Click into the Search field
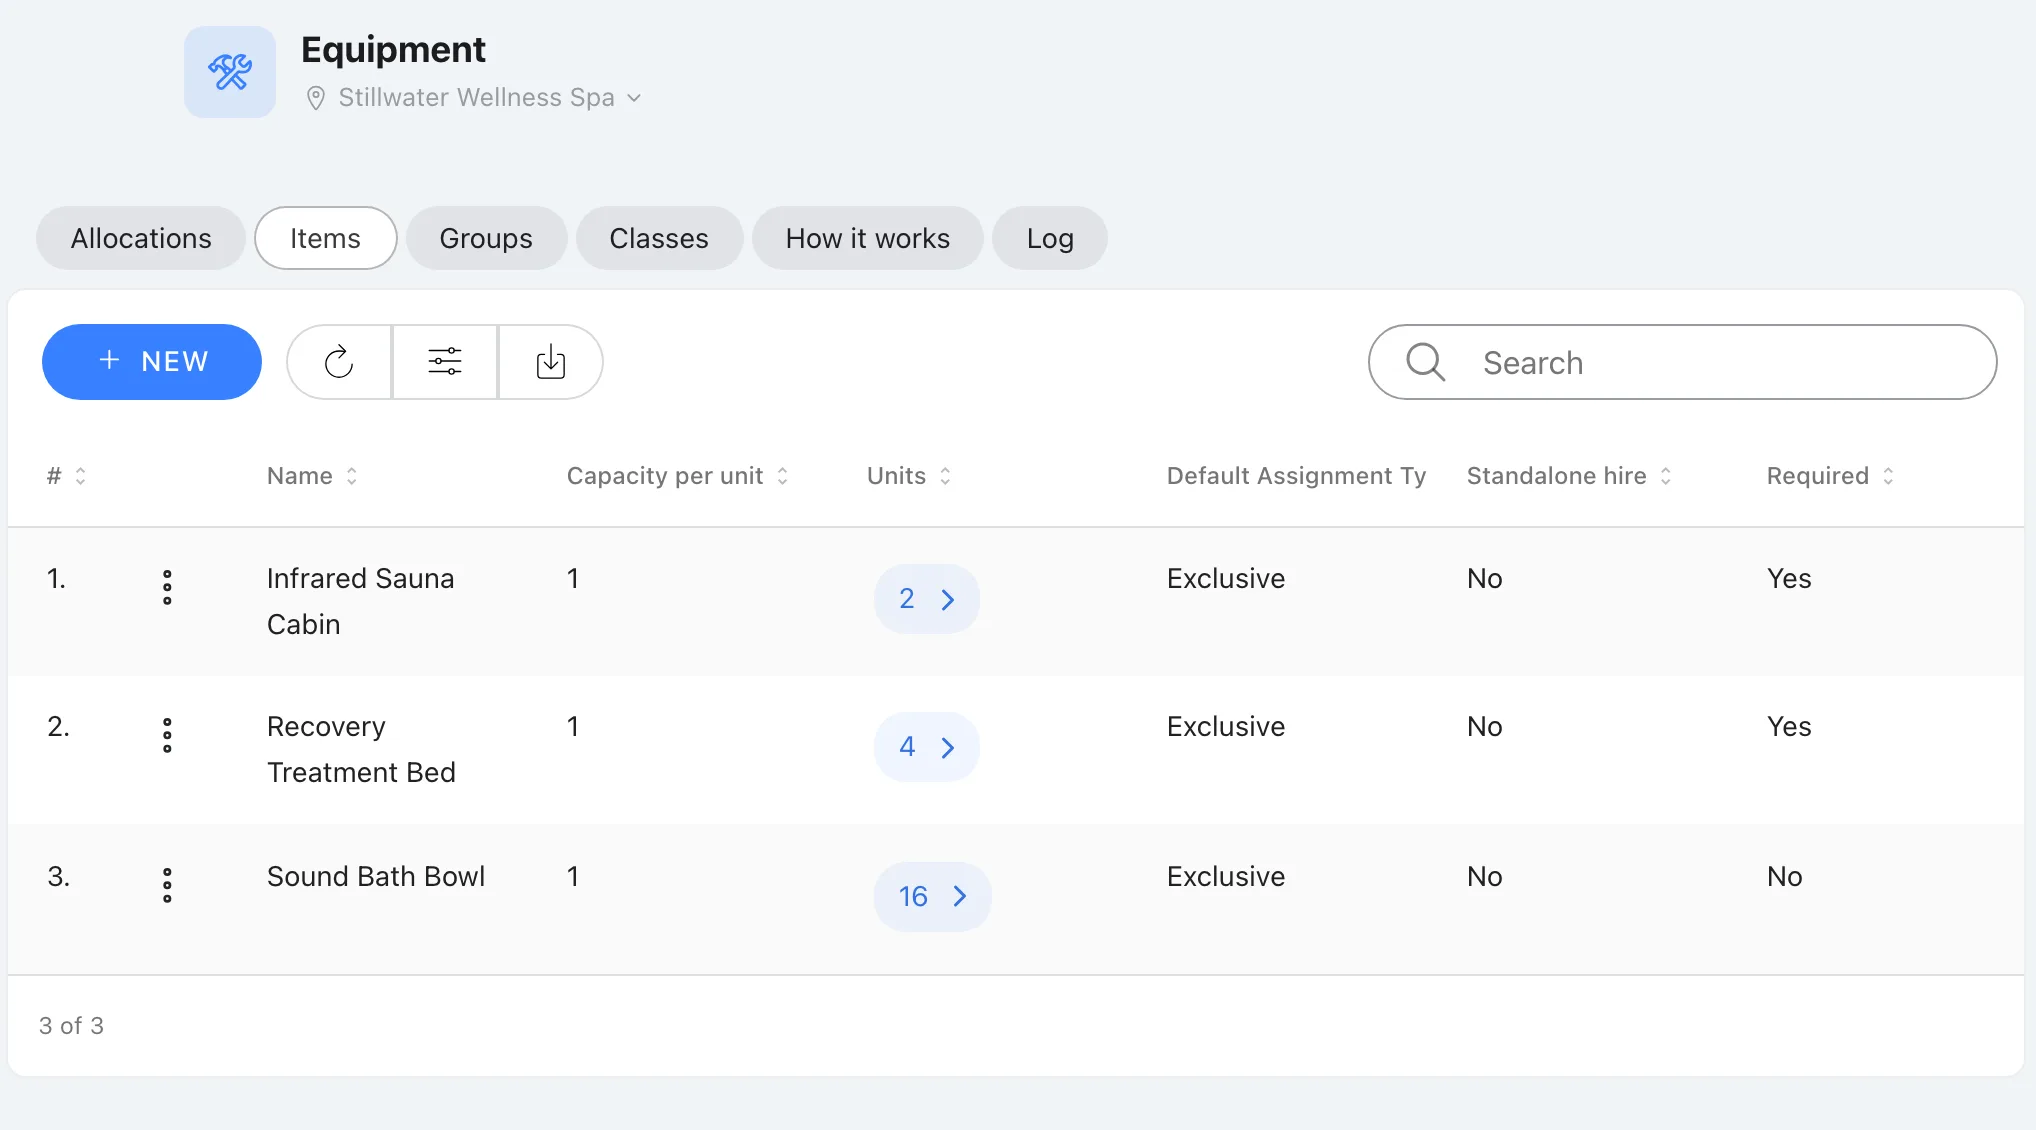Image resolution: width=2036 pixels, height=1130 pixels. click(x=1683, y=362)
